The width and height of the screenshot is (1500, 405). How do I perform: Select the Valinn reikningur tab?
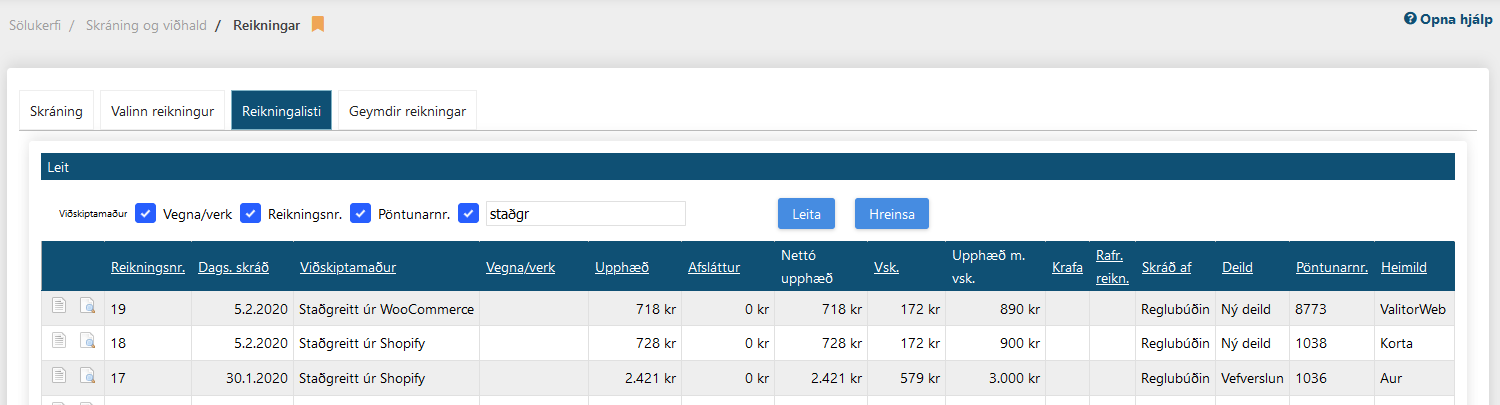162,111
